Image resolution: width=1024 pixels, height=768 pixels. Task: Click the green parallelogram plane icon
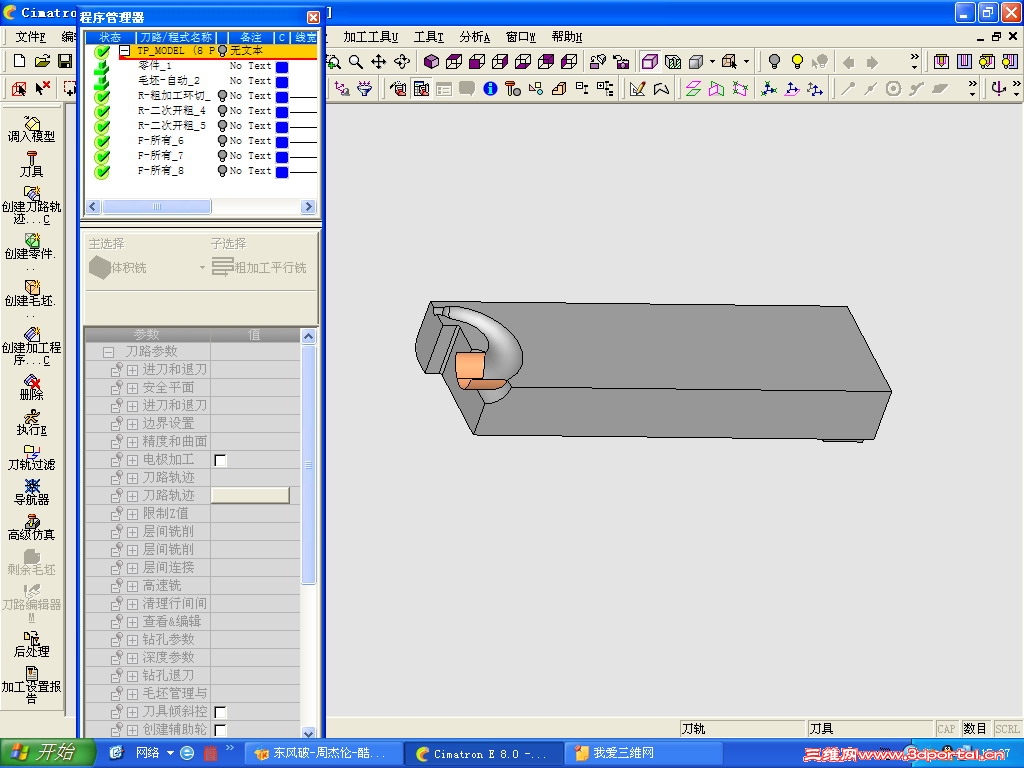click(693, 89)
